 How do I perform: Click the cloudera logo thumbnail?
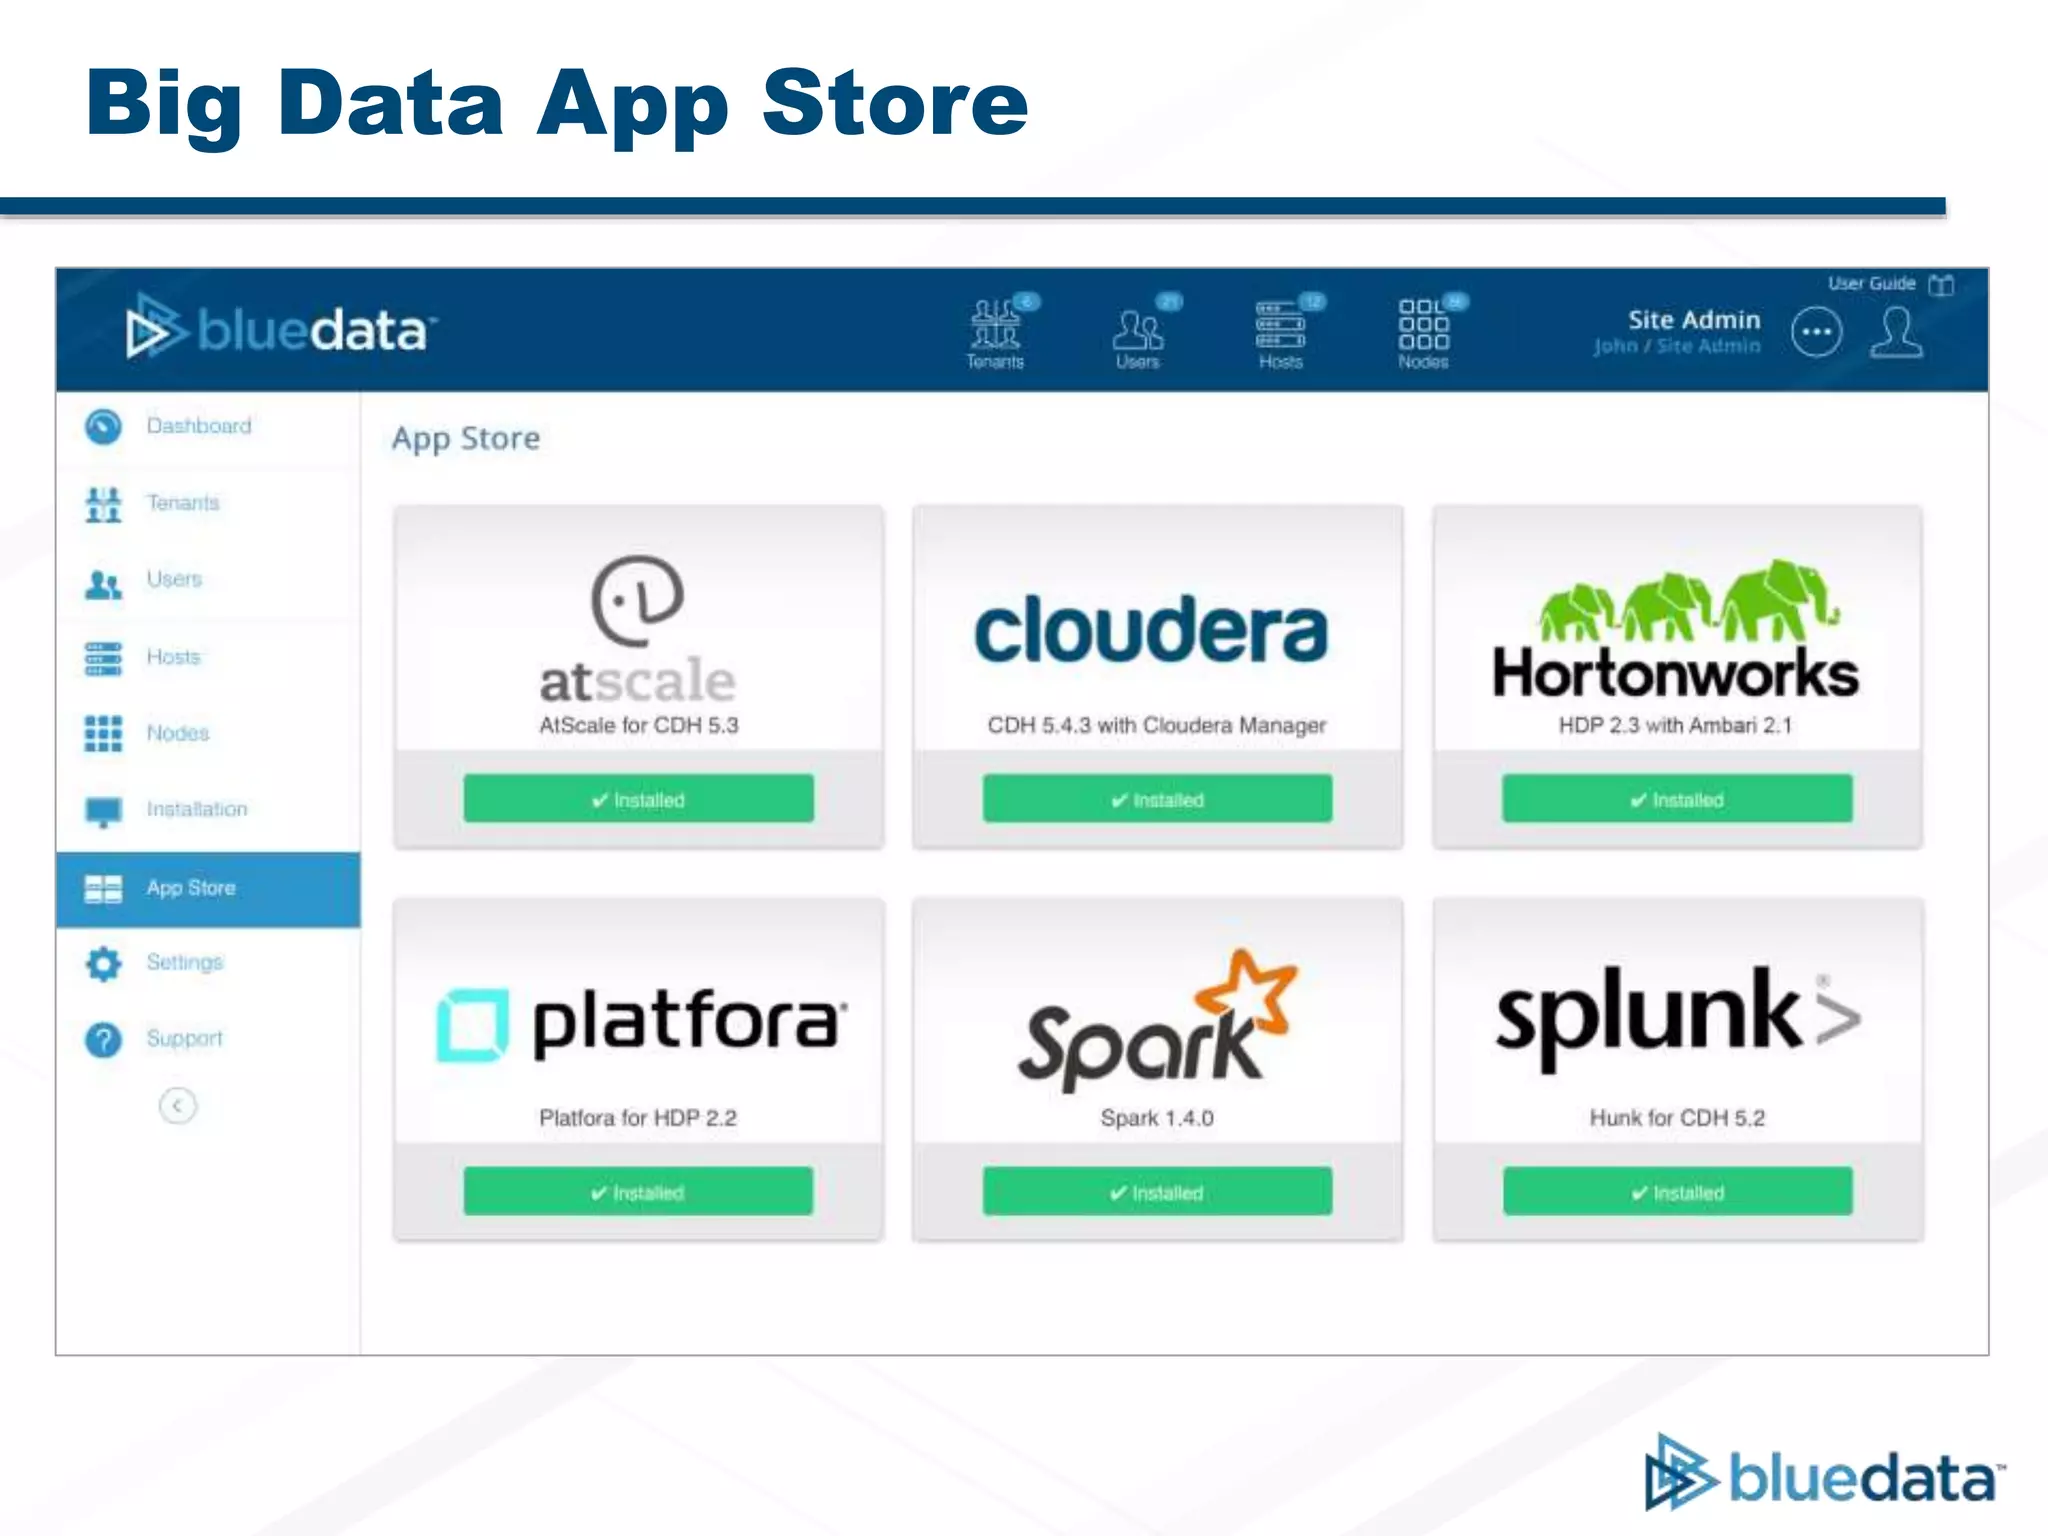point(1151,630)
